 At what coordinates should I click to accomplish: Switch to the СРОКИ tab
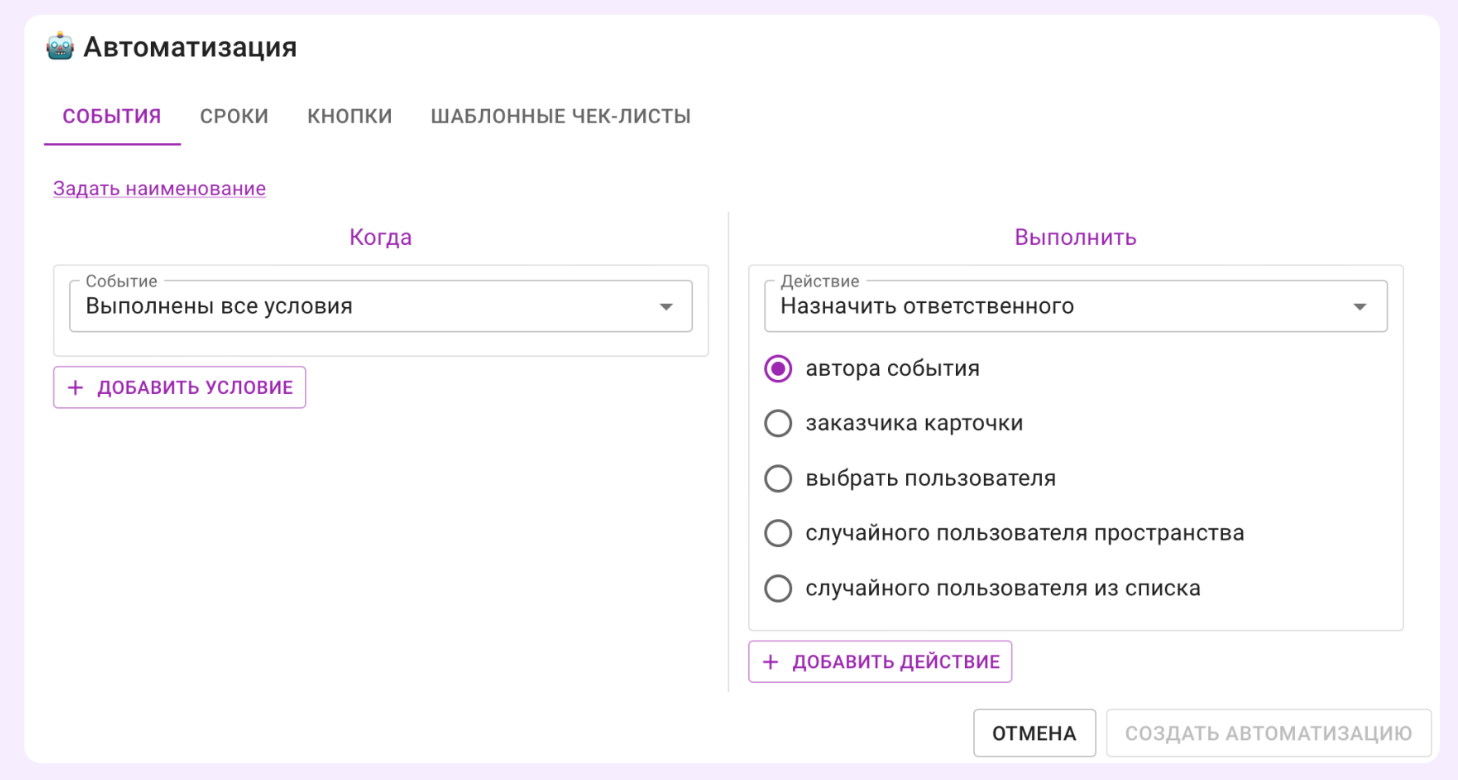pyautogui.click(x=234, y=115)
